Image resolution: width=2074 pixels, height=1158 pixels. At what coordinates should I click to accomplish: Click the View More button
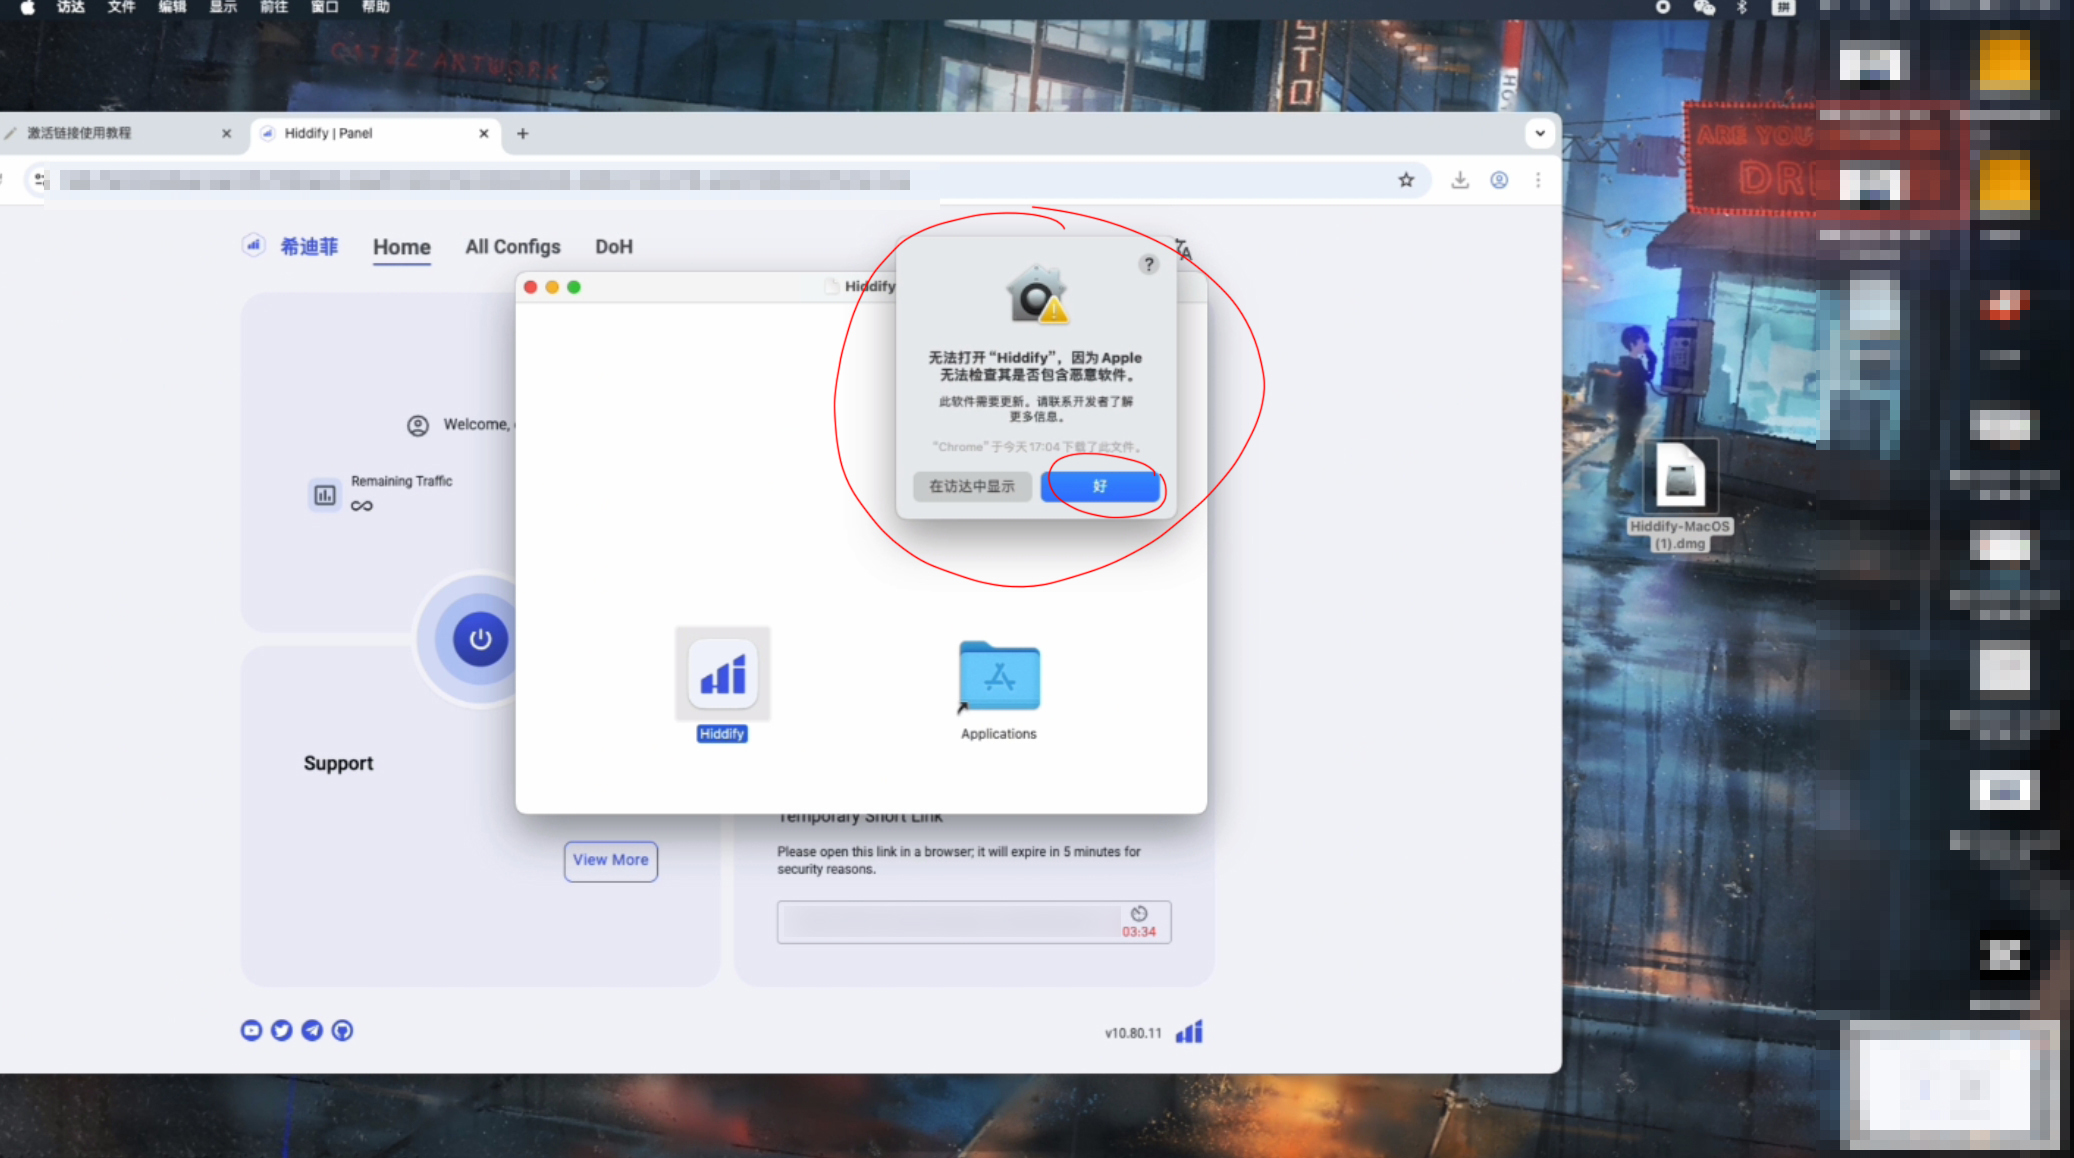pyautogui.click(x=611, y=861)
